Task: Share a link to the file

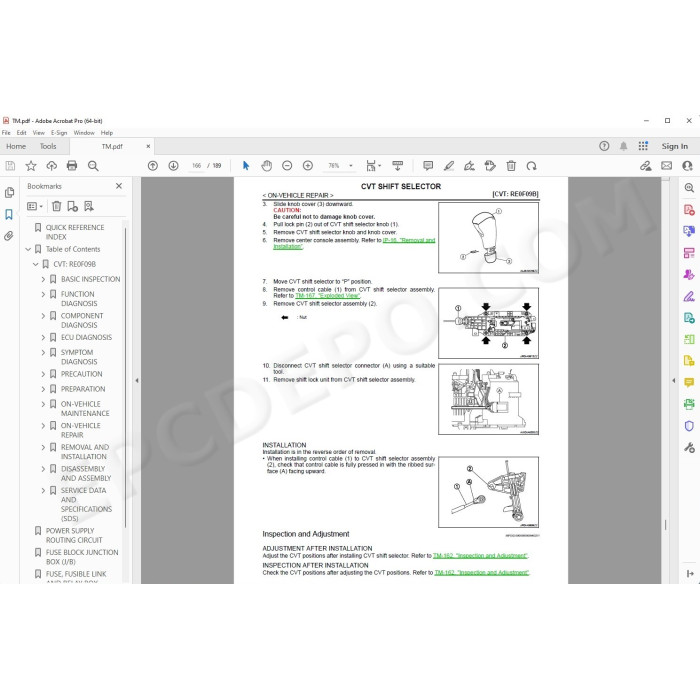Action: (x=646, y=166)
